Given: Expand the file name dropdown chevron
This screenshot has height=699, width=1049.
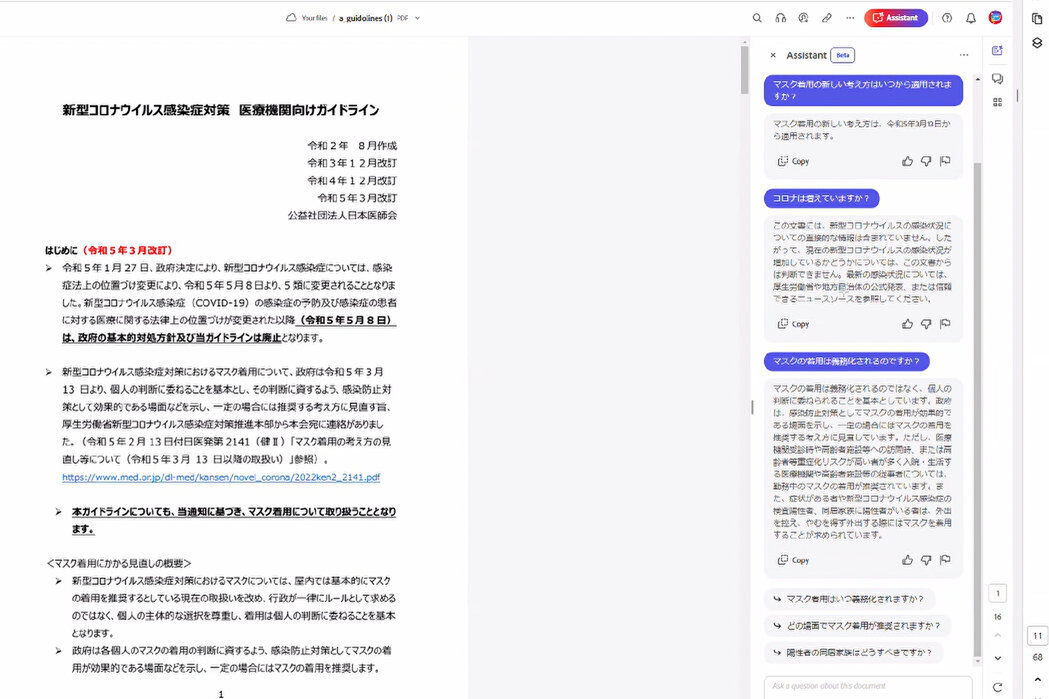Looking at the screenshot, I should click(x=418, y=18).
